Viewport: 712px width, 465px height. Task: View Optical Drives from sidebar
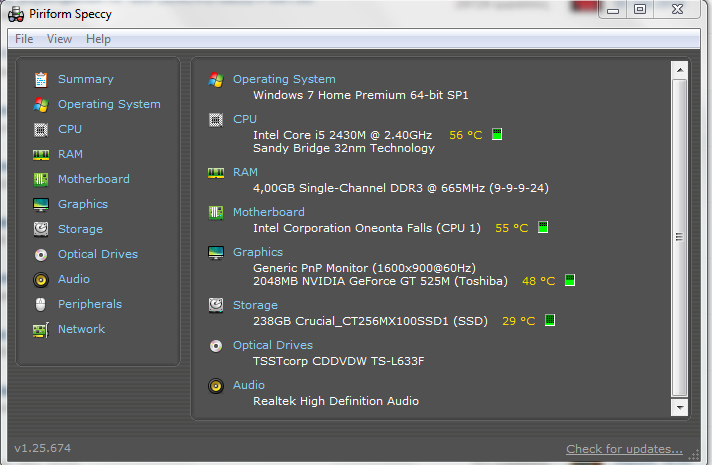point(98,254)
